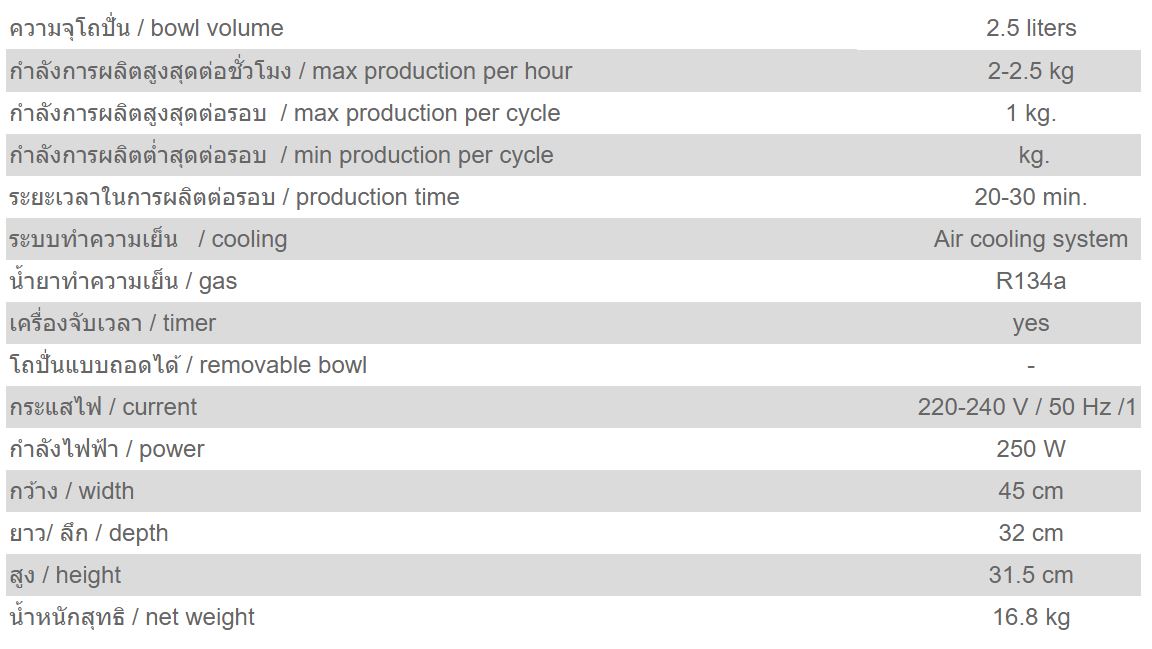
Task: Select the "220-240 V / 50 Hz" value
Action: pyautogui.click(x=1027, y=407)
